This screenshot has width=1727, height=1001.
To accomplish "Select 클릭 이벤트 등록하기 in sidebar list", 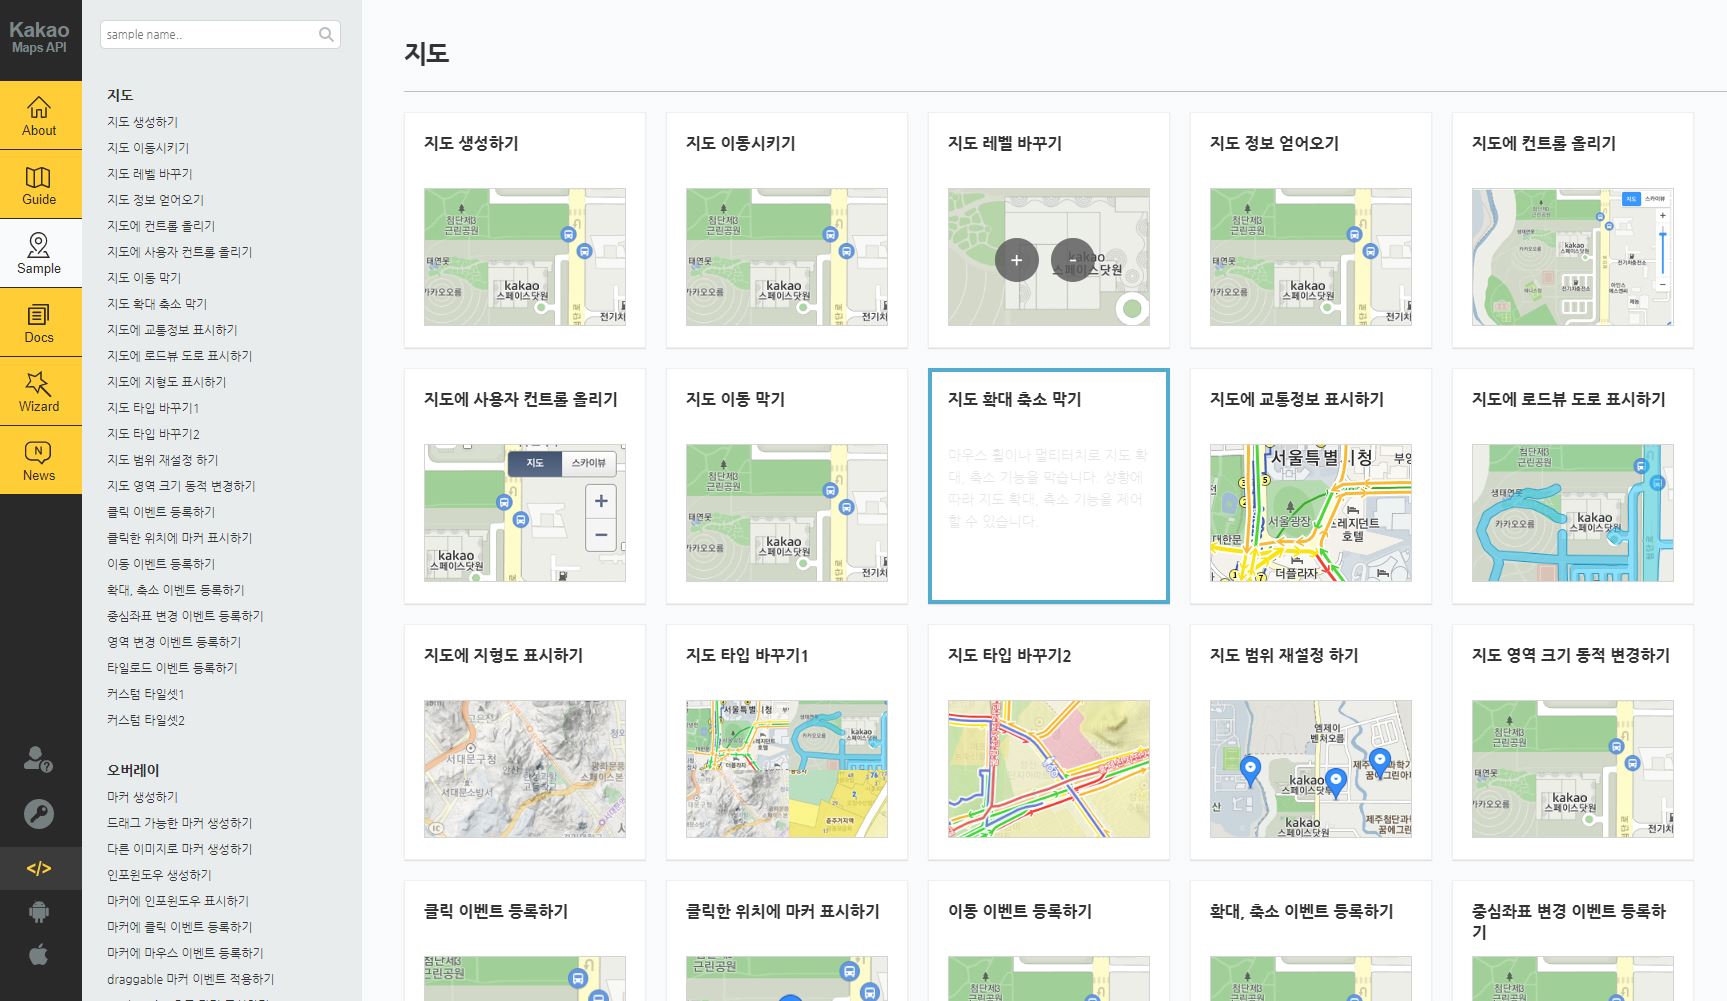I will tap(161, 512).
